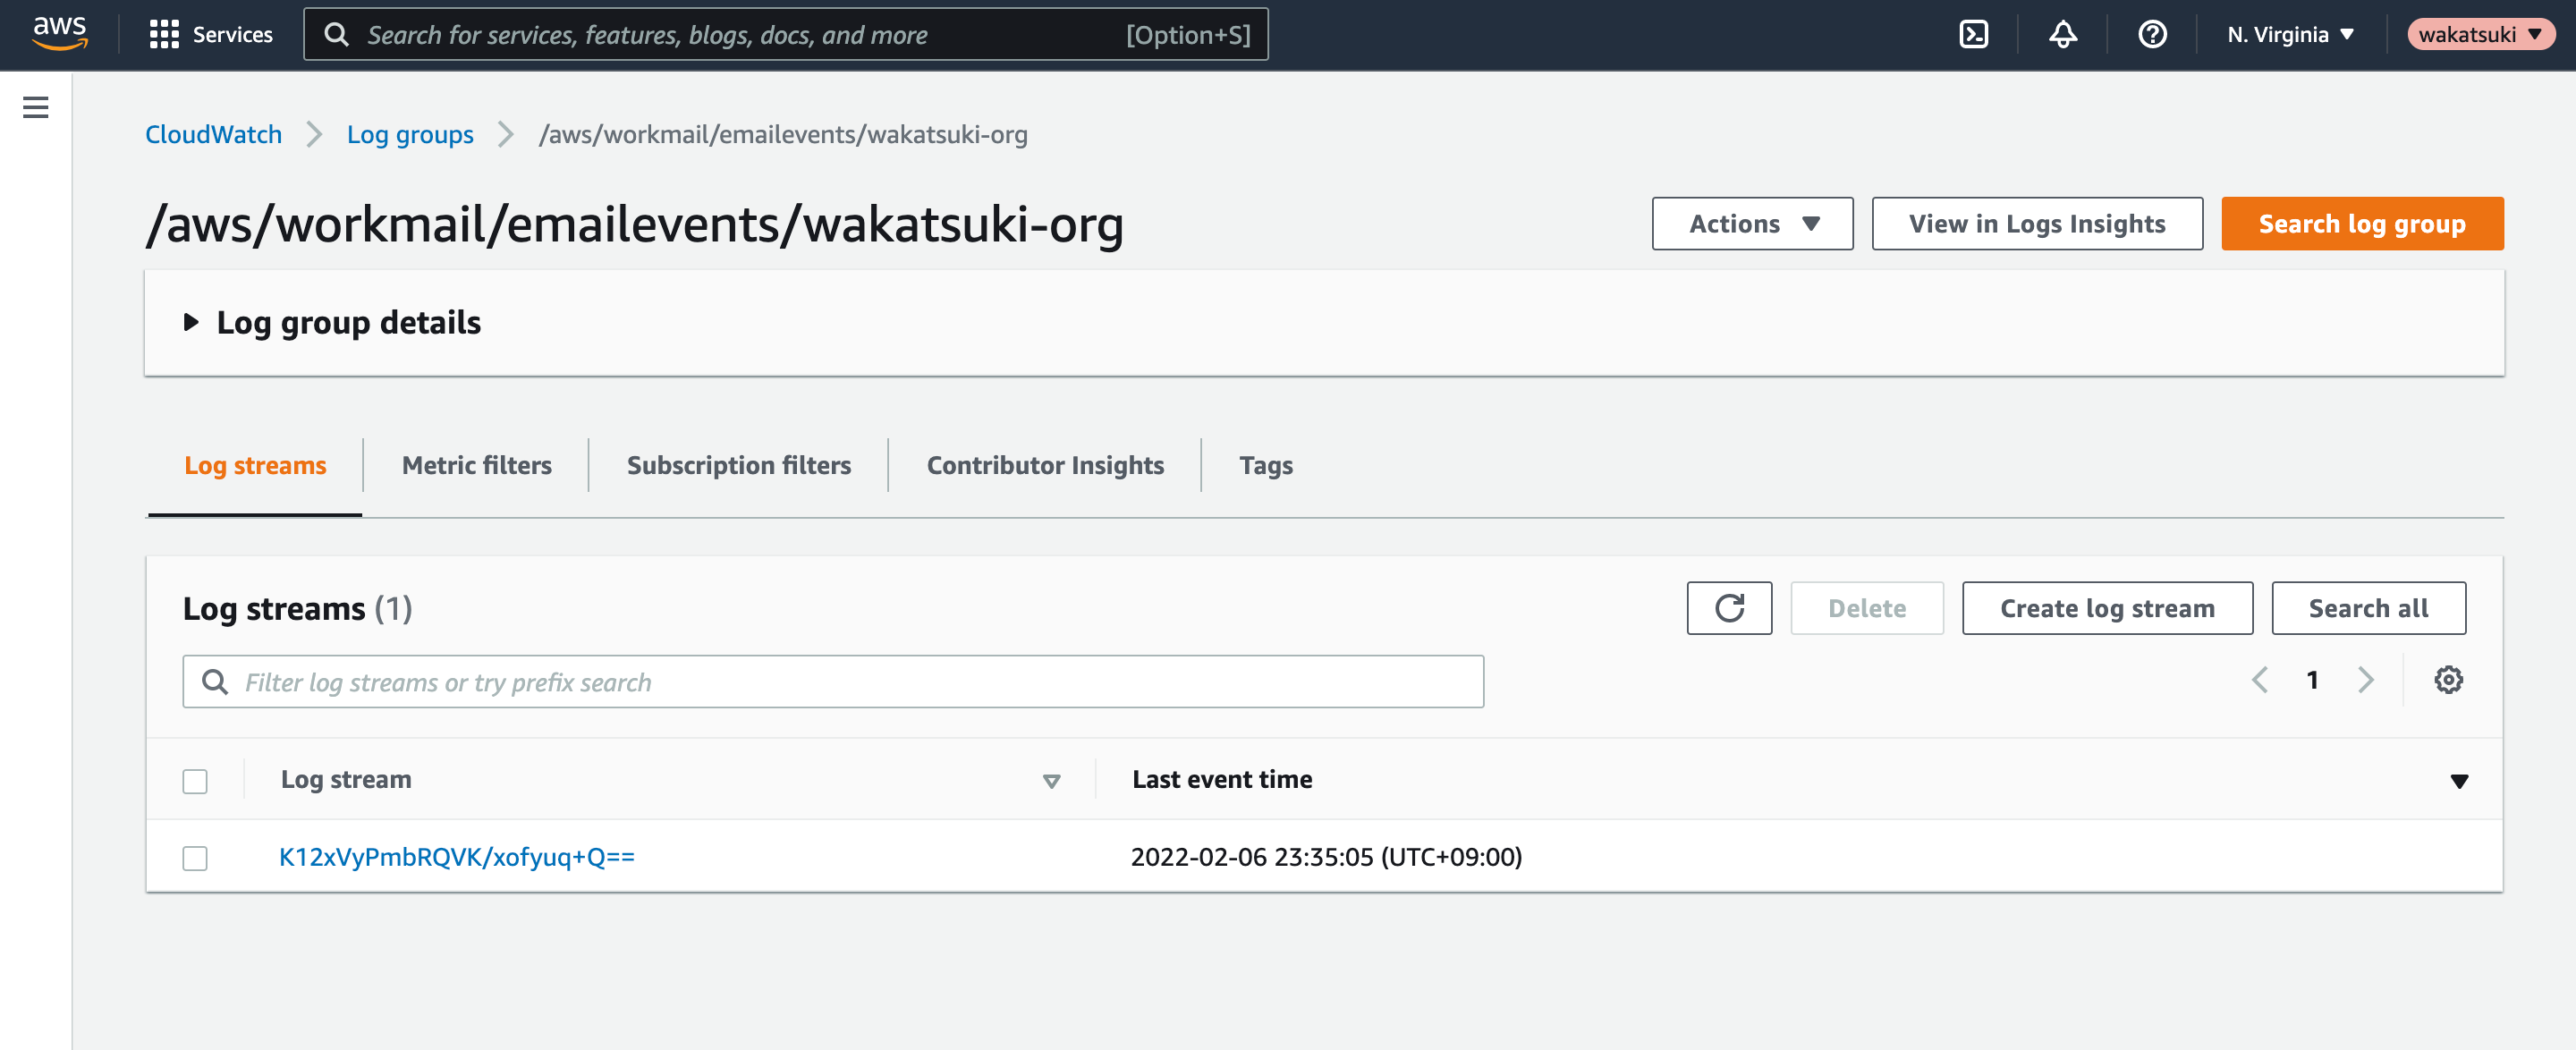Open the notifications bell
The width and height of the screenshot is (2576, 1050).
2062,35
